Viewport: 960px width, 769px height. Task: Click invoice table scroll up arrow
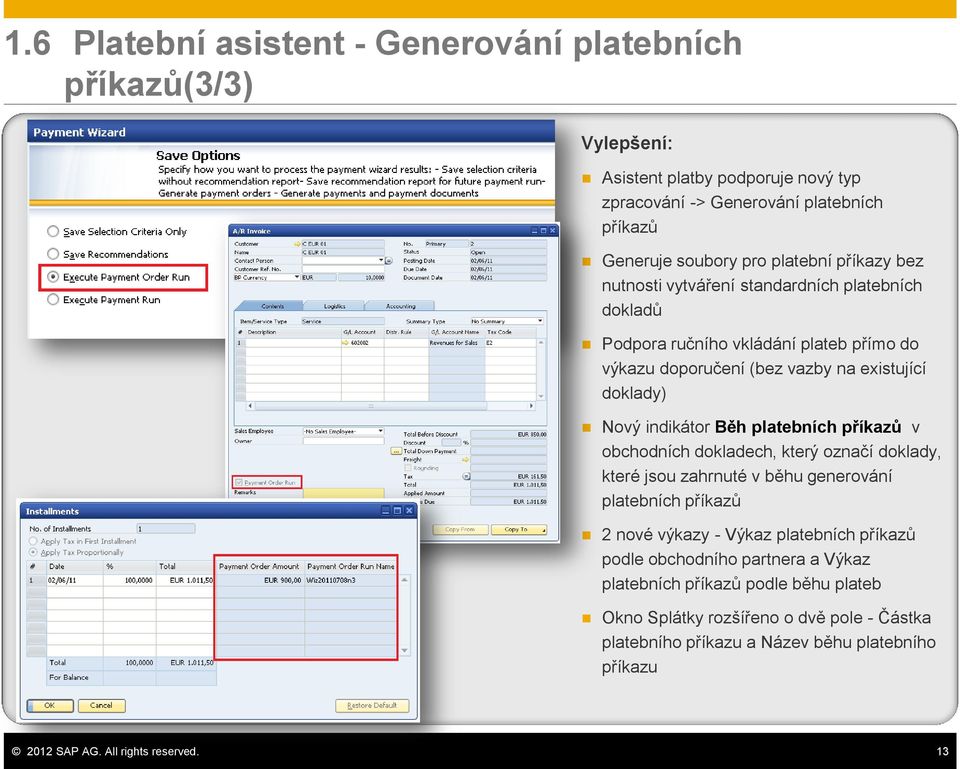point(541,343)
